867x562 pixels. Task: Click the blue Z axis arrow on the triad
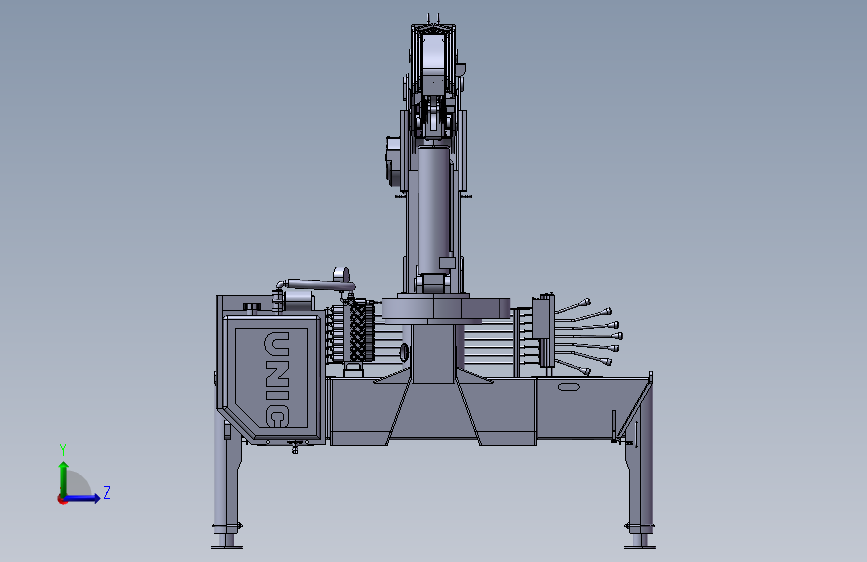82,498
